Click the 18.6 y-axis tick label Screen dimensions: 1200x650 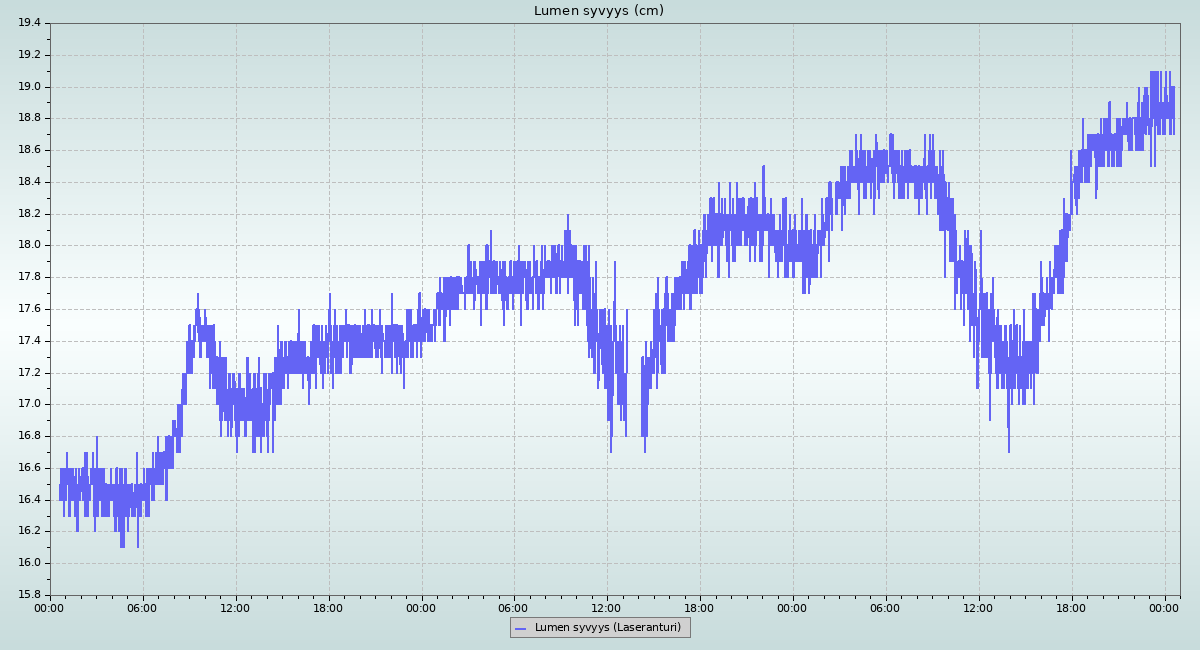point(29,150)
